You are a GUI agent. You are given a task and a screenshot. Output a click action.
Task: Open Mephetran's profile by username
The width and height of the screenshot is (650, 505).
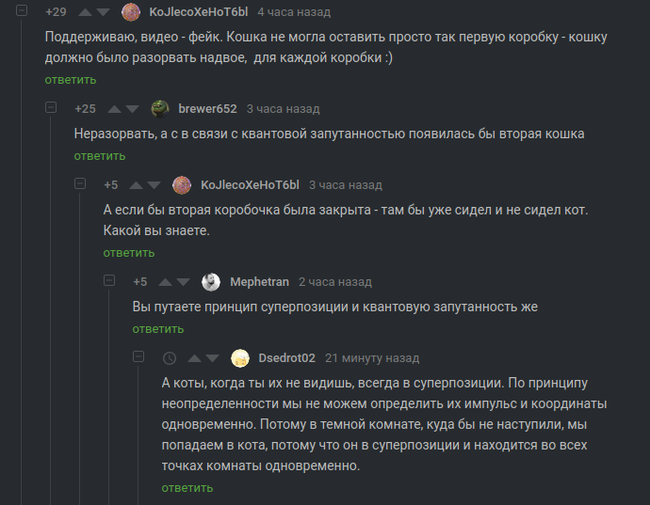259,282
